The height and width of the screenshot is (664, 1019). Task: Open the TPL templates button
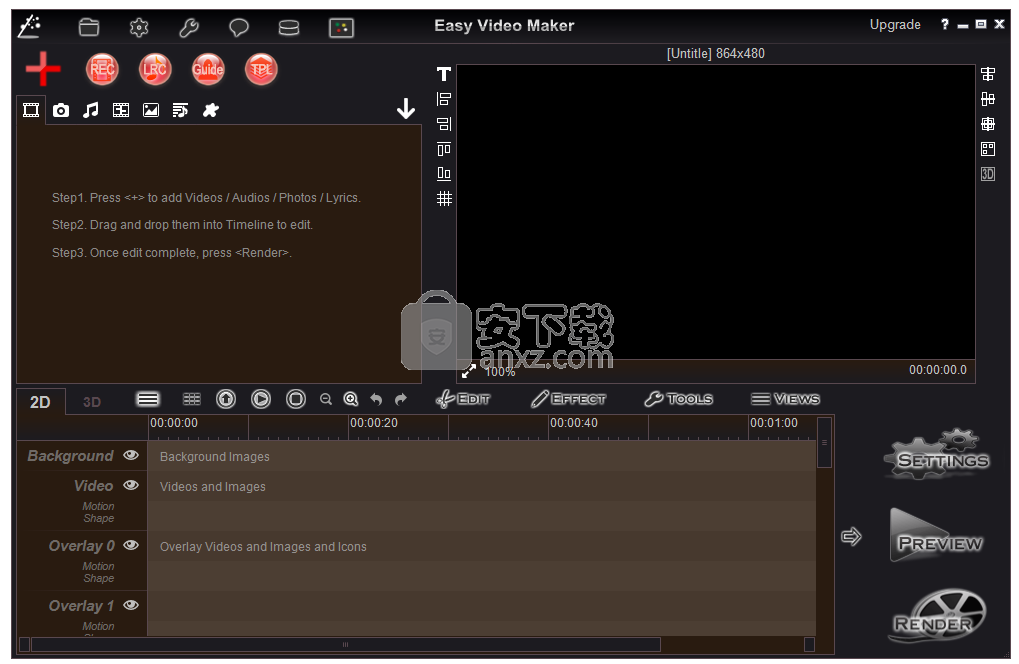pyautogui.click(x=261, y=69)
